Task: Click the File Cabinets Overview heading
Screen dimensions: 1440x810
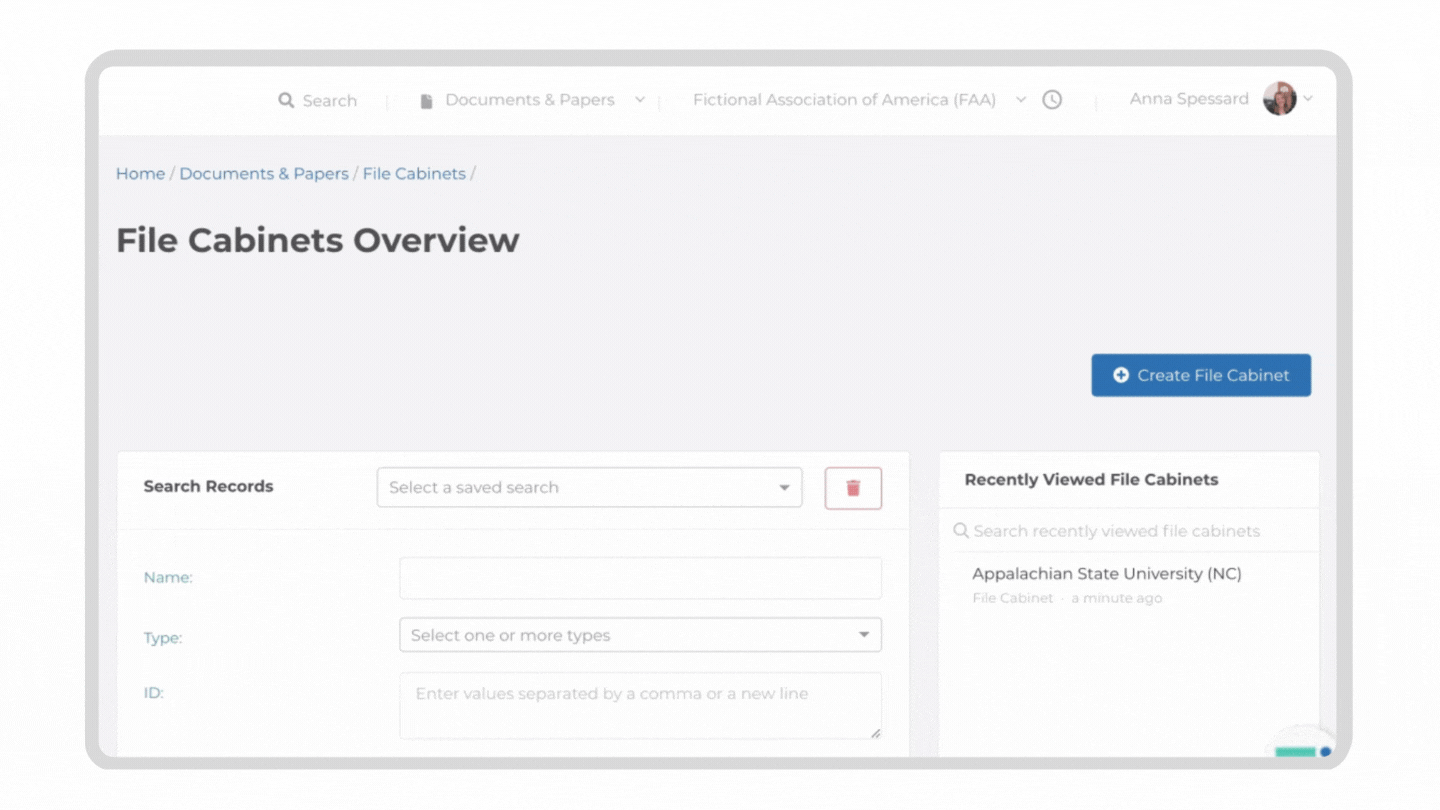Action: click(x=318, y=240)
